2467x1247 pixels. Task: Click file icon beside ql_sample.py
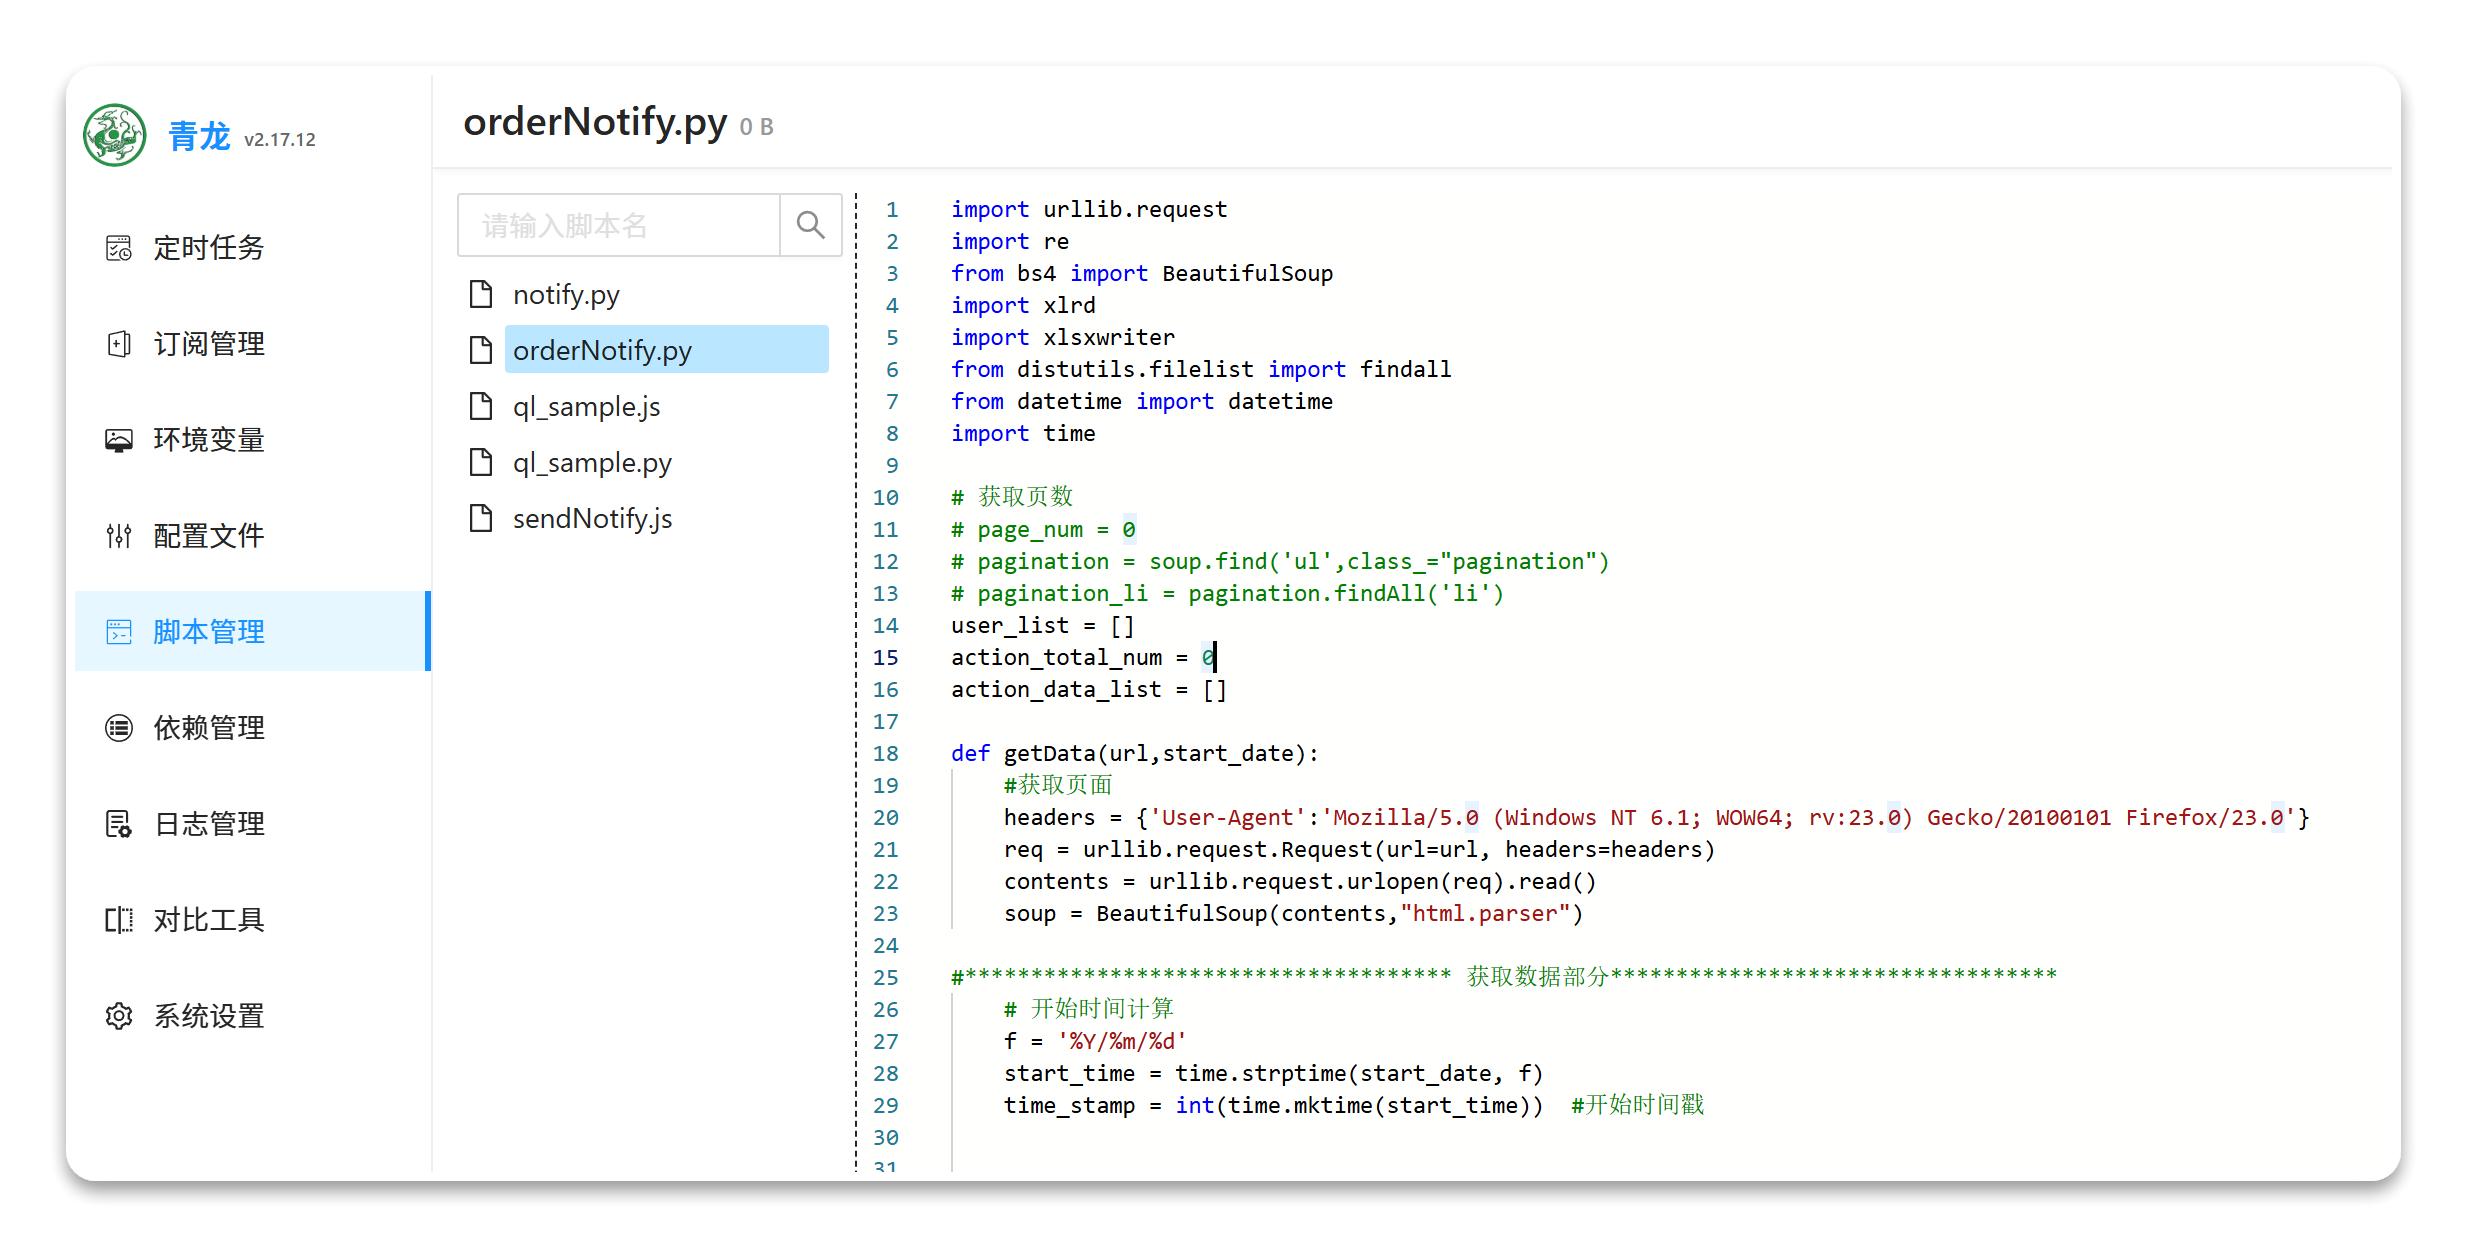pyautogui.click(x=481, y=462)
